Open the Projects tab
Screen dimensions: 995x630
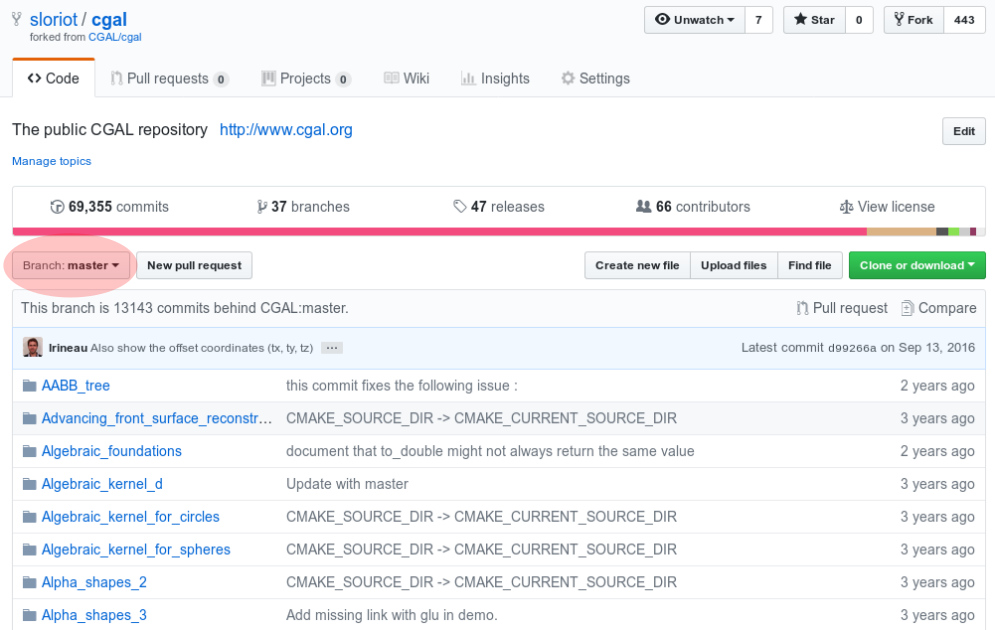(306, 79)
